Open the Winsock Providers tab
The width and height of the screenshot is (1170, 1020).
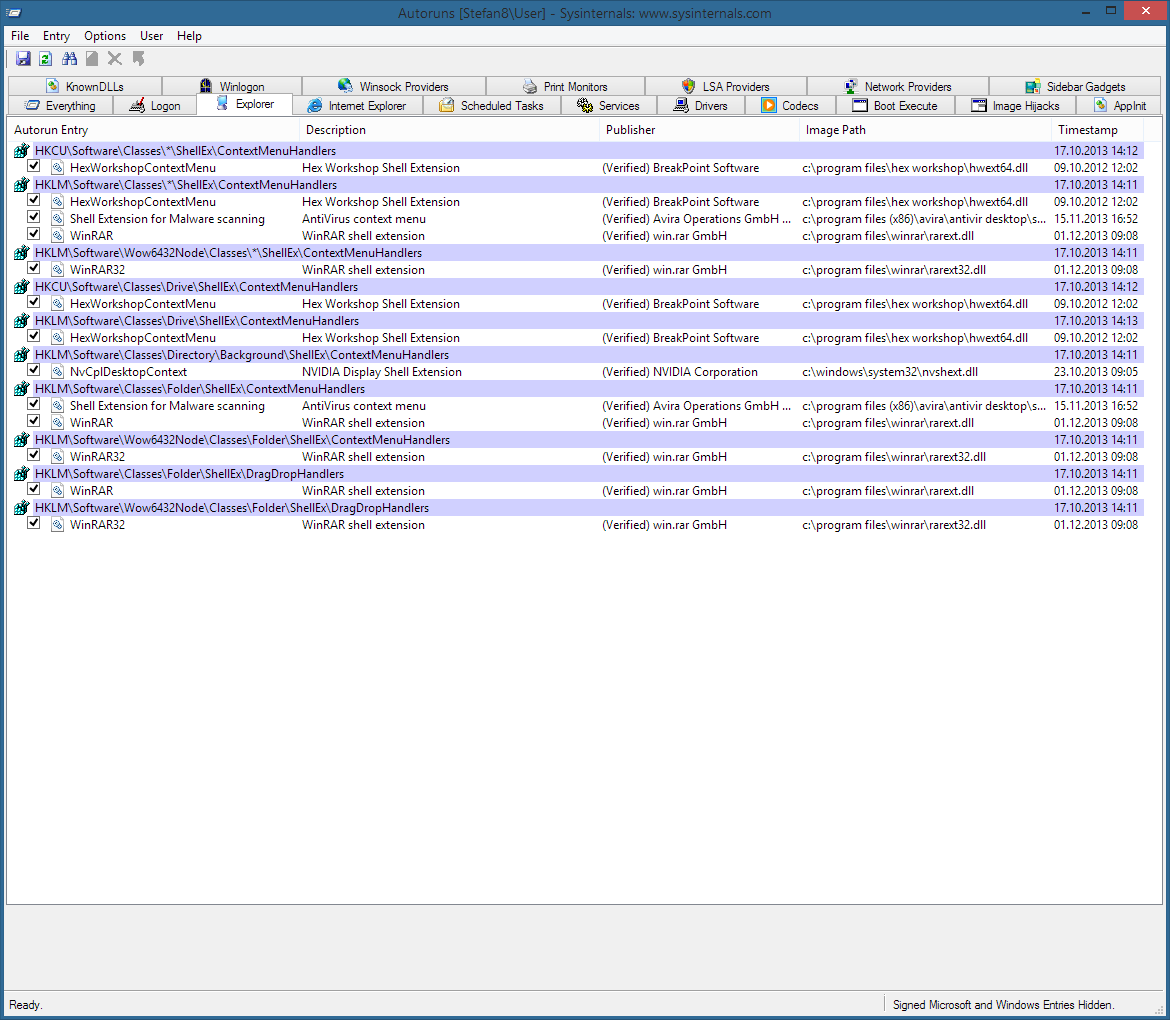pos(393,86)
